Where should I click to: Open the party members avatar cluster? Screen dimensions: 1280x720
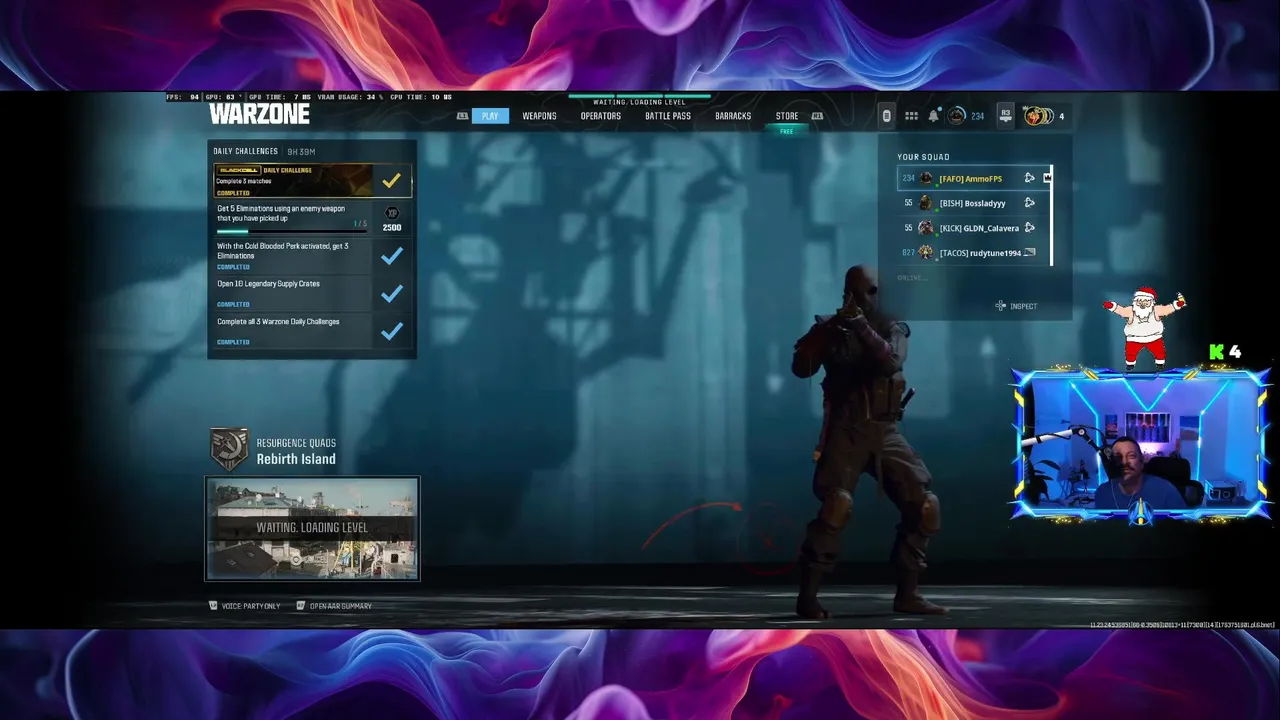tap(1038, 116)
